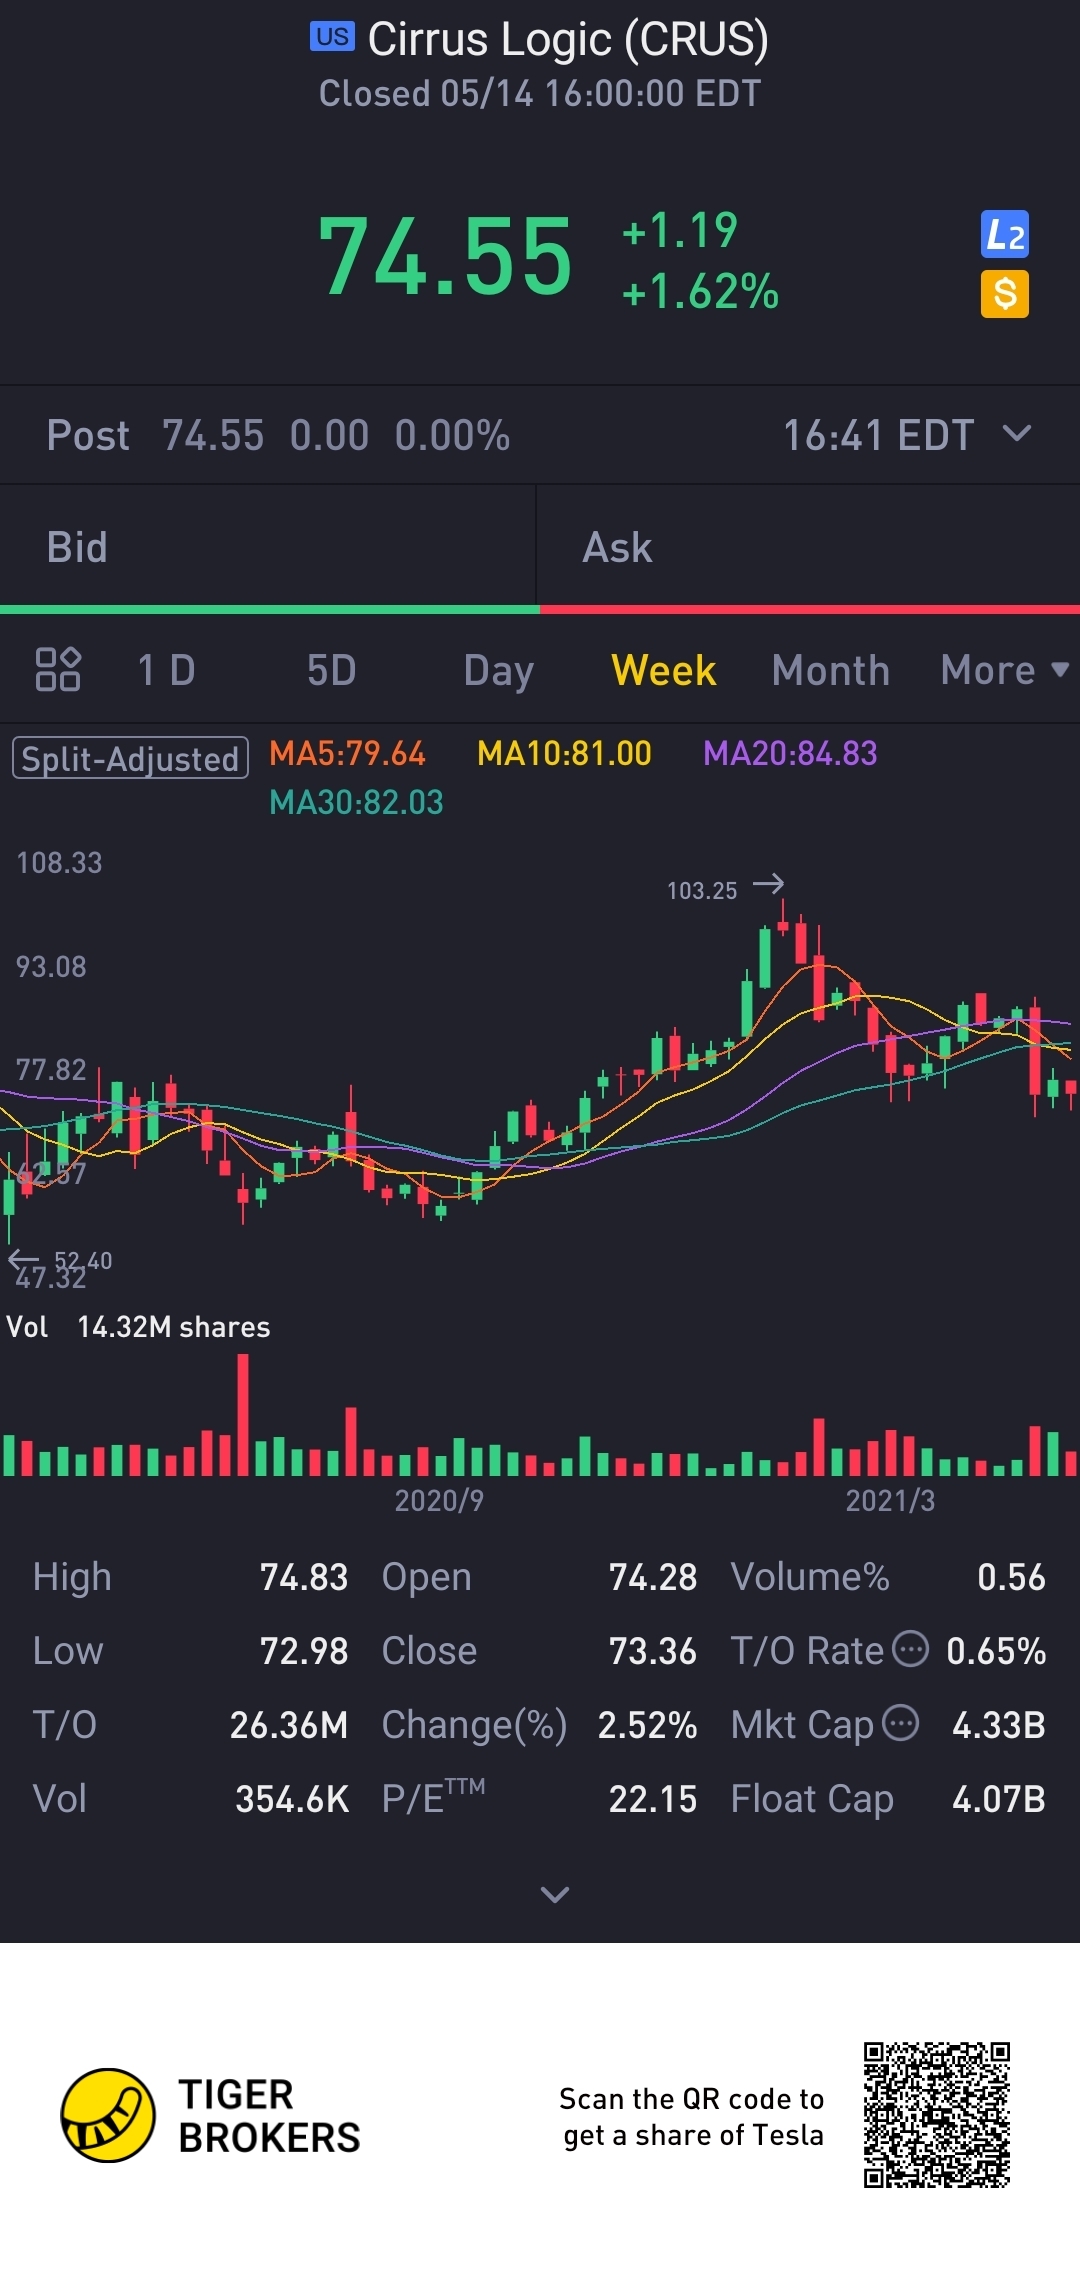1080x2288 pixels.
Task: Tap the QR code image
Action: coord(937,2115)
